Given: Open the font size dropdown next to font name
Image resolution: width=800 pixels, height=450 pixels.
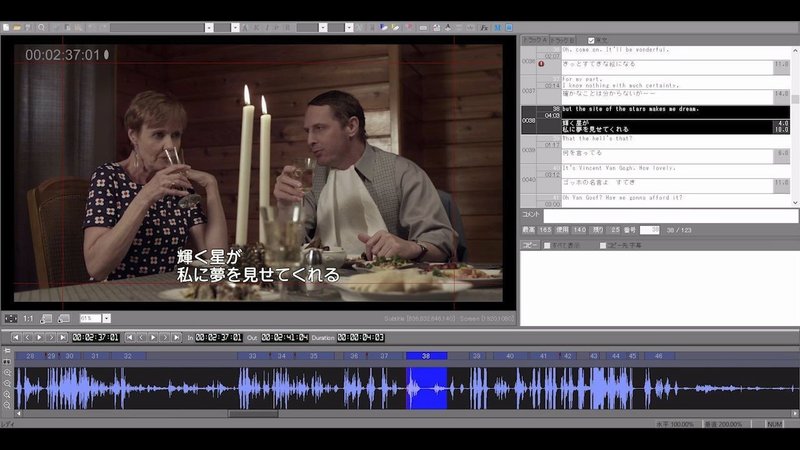Looking at the screenshot, I should click(235, 28).
